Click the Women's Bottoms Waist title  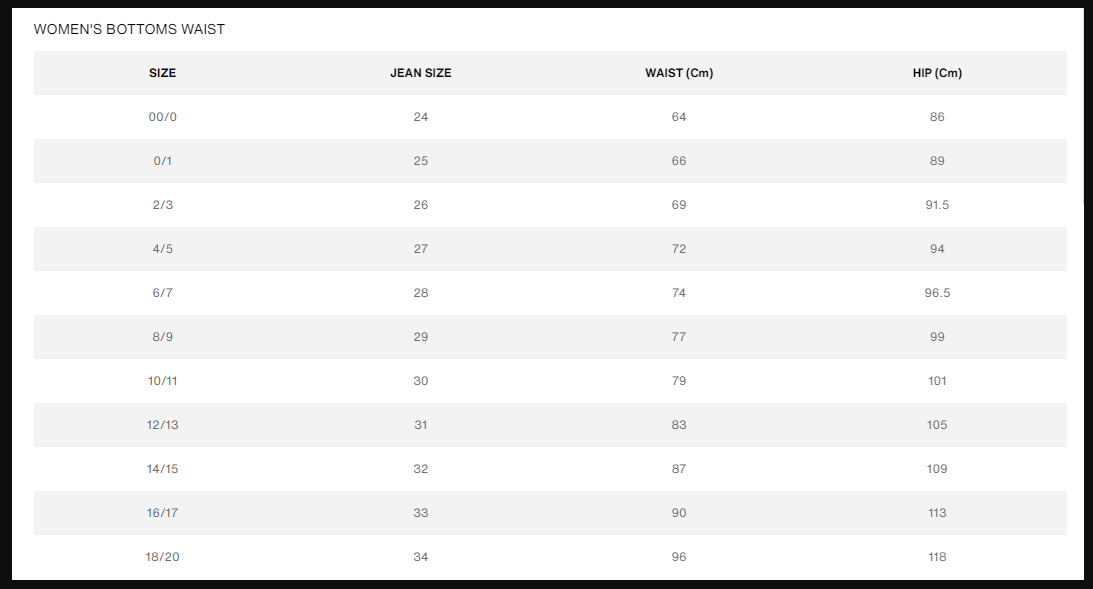(x=129, y=29)
